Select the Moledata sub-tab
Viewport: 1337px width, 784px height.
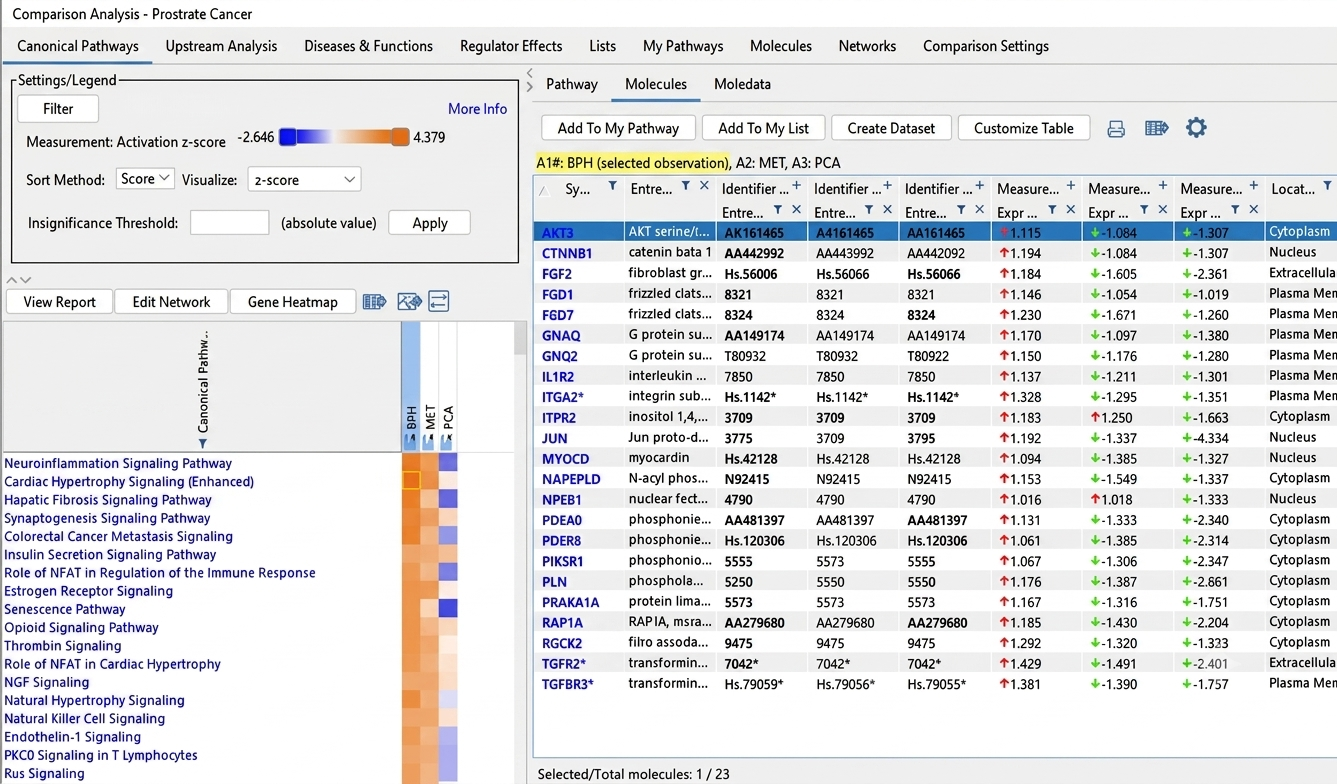pos(742,84)
